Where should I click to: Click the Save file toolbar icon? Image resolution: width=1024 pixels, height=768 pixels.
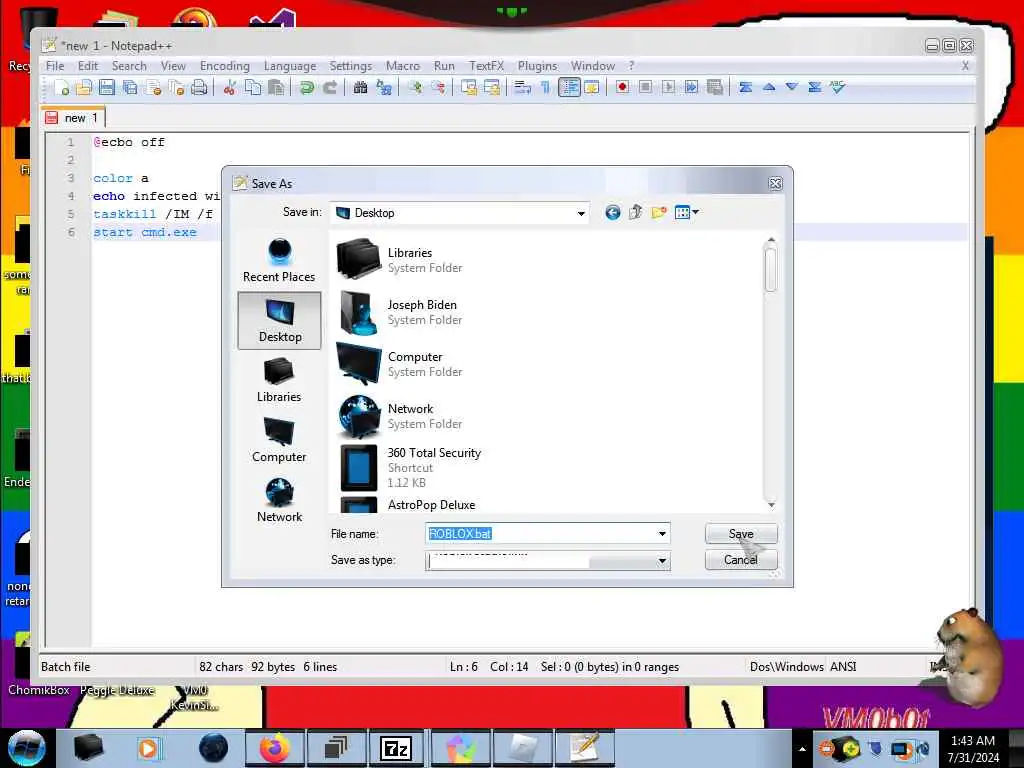106,88
